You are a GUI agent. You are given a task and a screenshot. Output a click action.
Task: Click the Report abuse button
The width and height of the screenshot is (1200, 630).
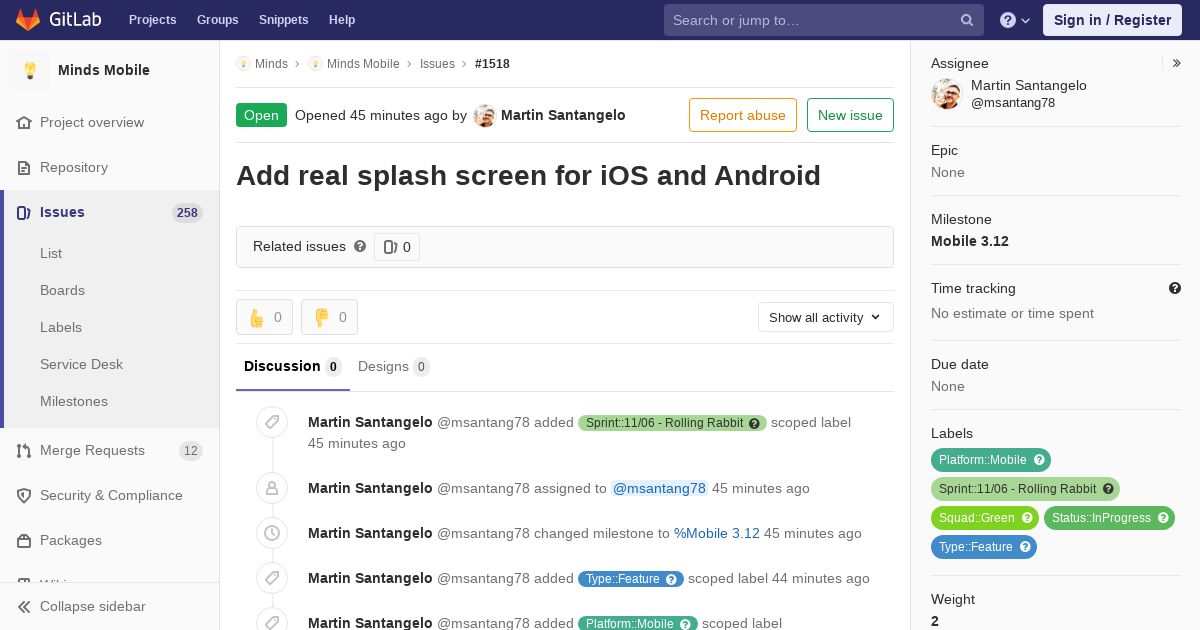(743, 115)
